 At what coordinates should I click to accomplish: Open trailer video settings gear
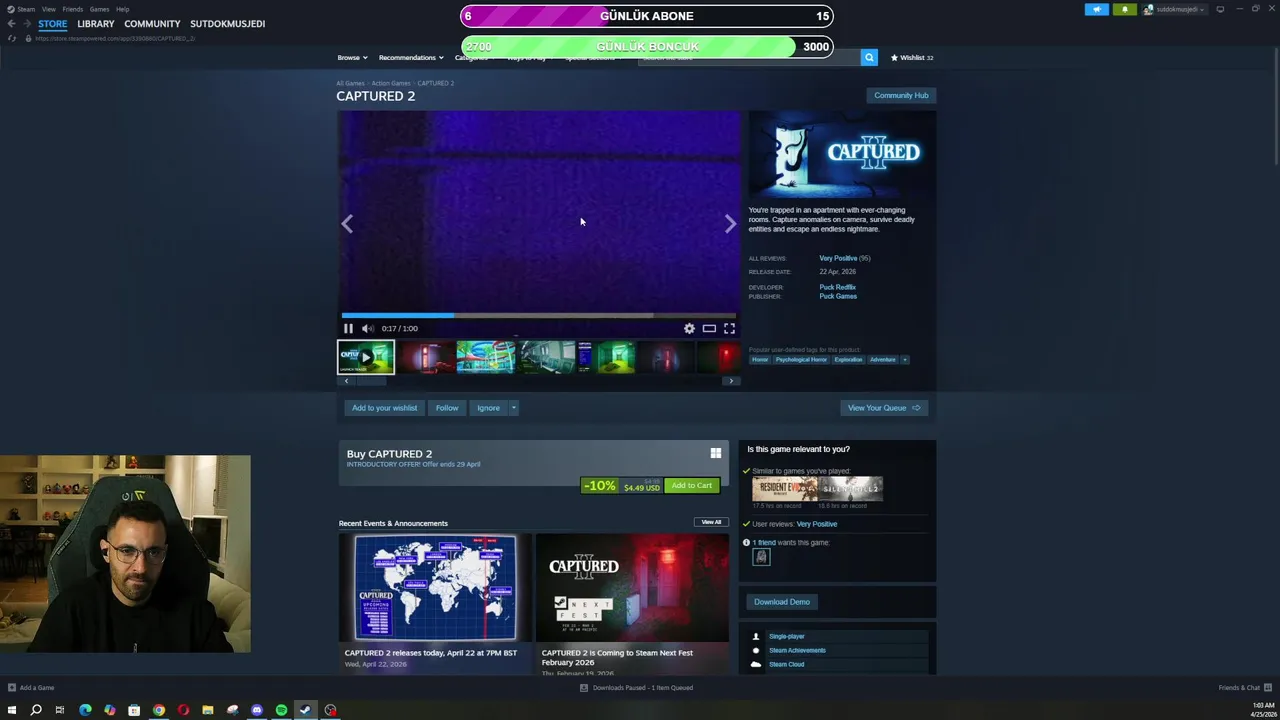(x=689, y=328)
